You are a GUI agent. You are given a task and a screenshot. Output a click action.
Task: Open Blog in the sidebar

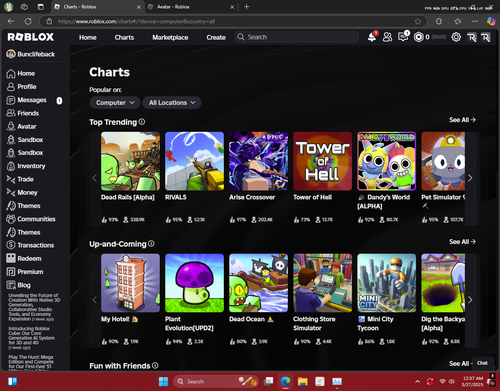[x=18, y=285]
